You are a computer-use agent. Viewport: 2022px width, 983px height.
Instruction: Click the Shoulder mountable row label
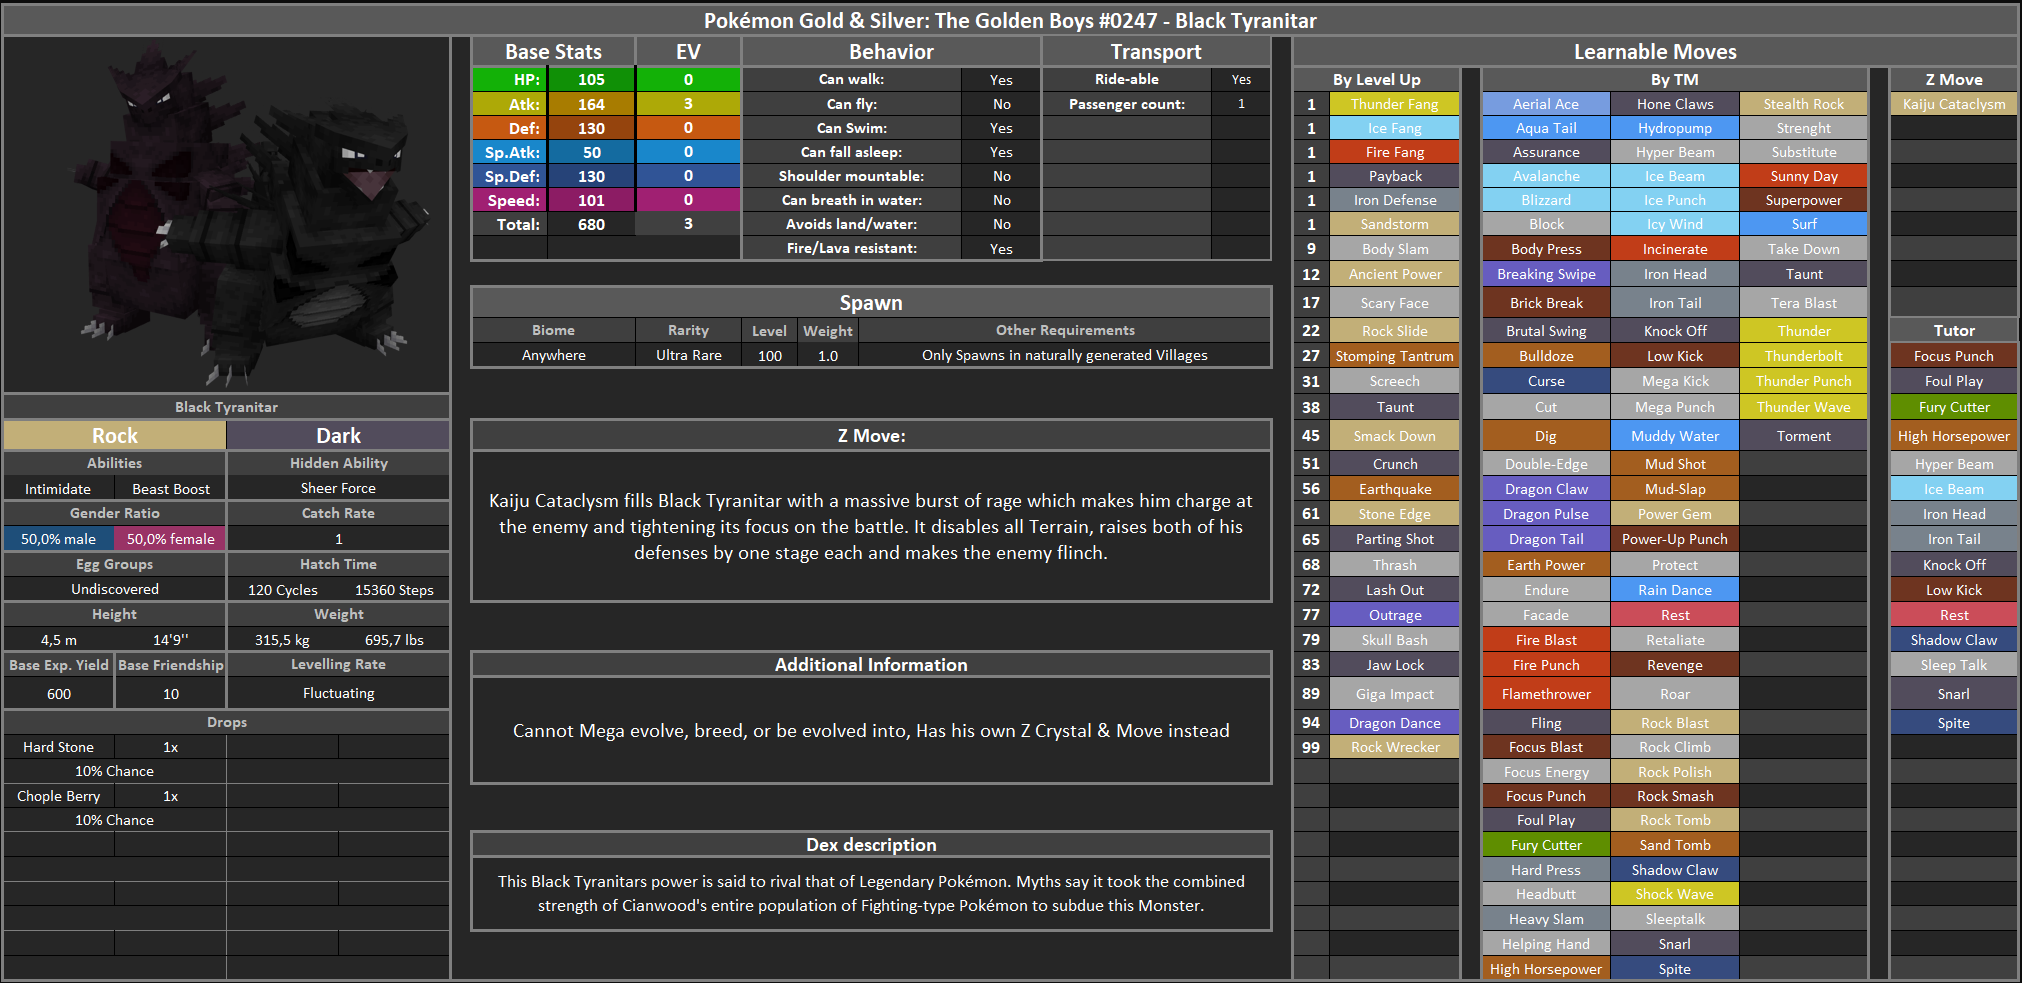851,176
